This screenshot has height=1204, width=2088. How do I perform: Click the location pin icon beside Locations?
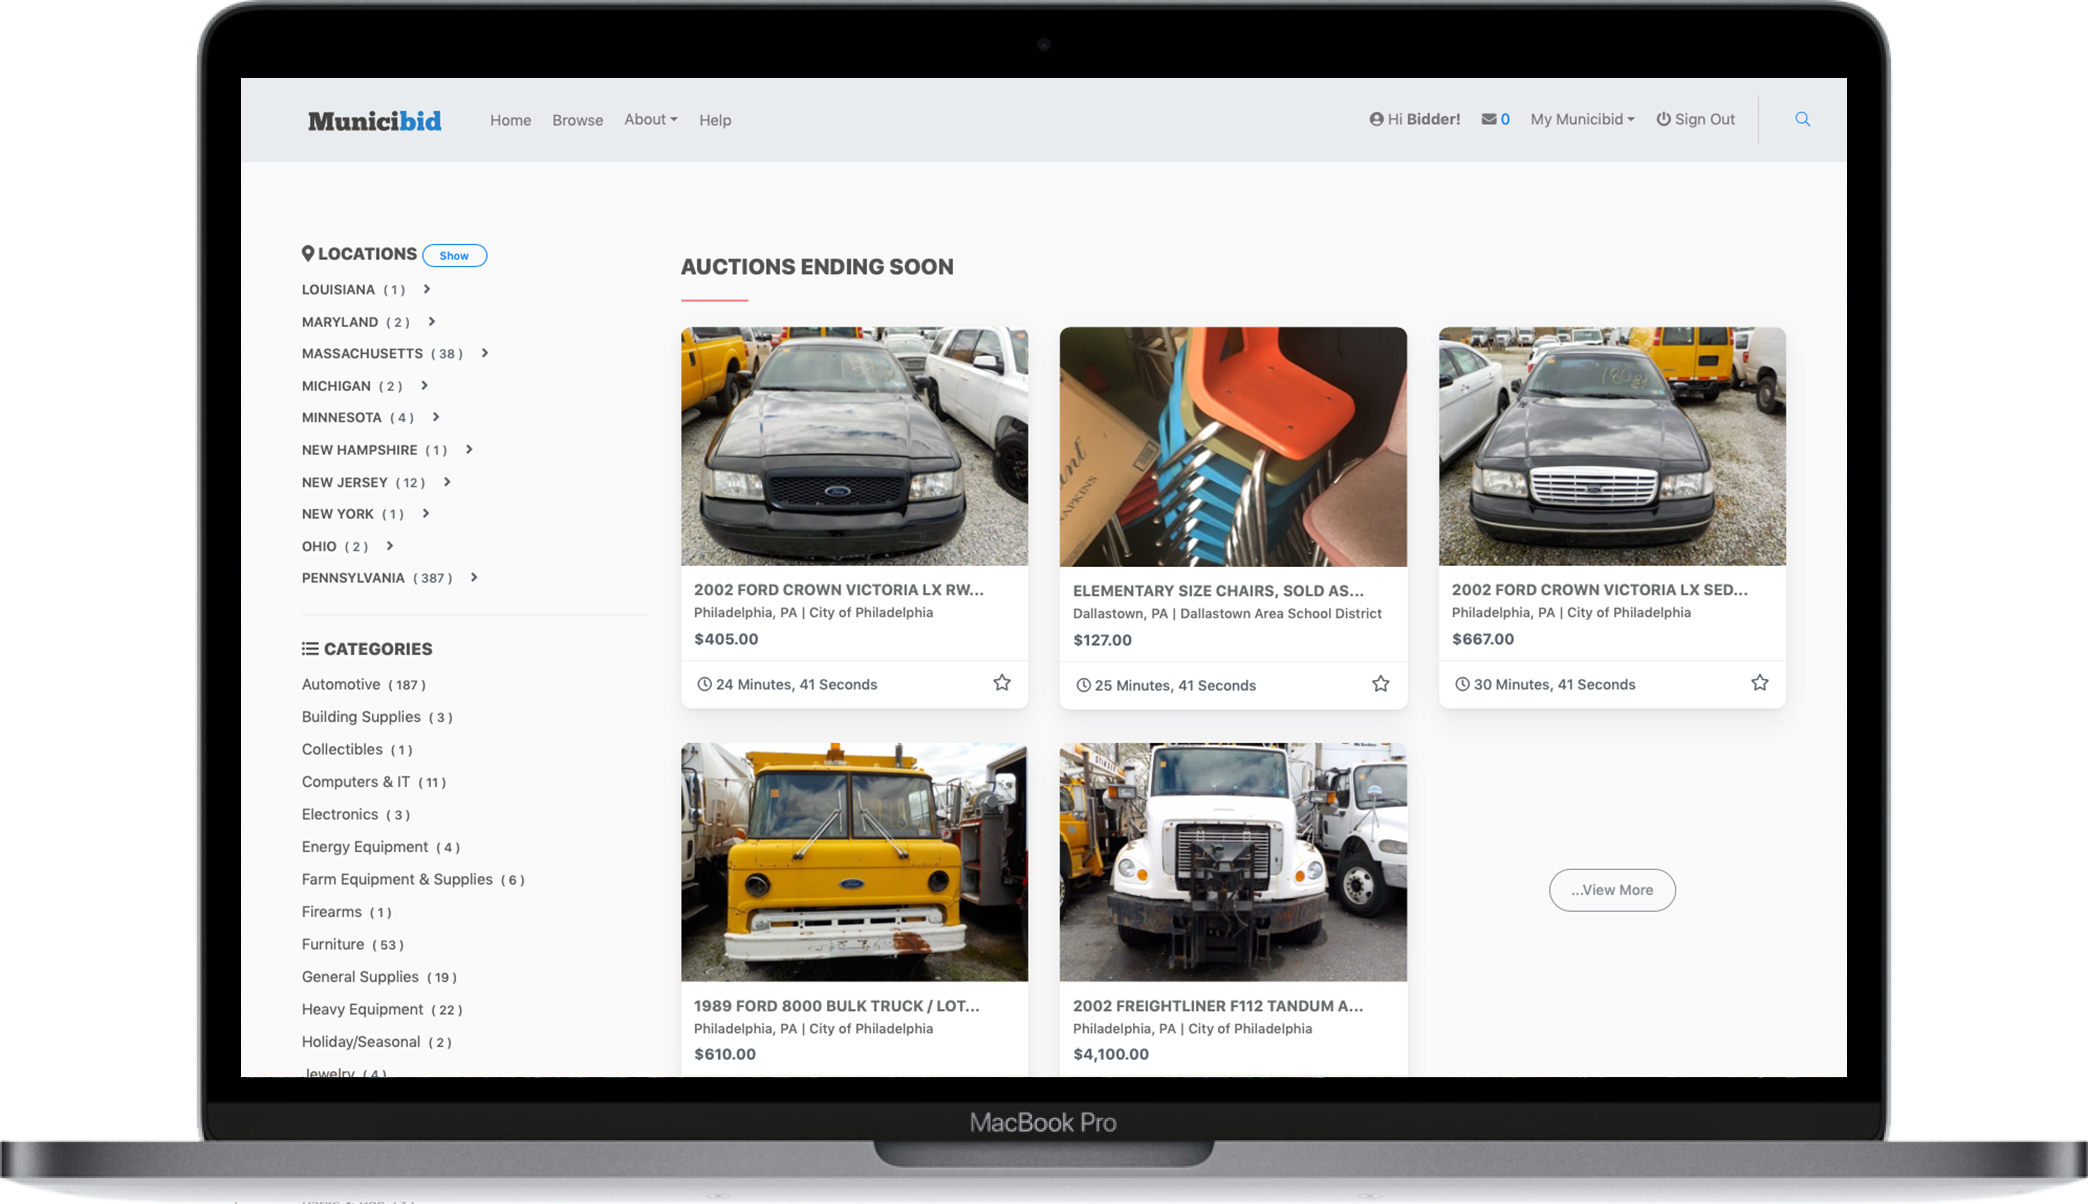pyautogui.click(x=308, y=254)
